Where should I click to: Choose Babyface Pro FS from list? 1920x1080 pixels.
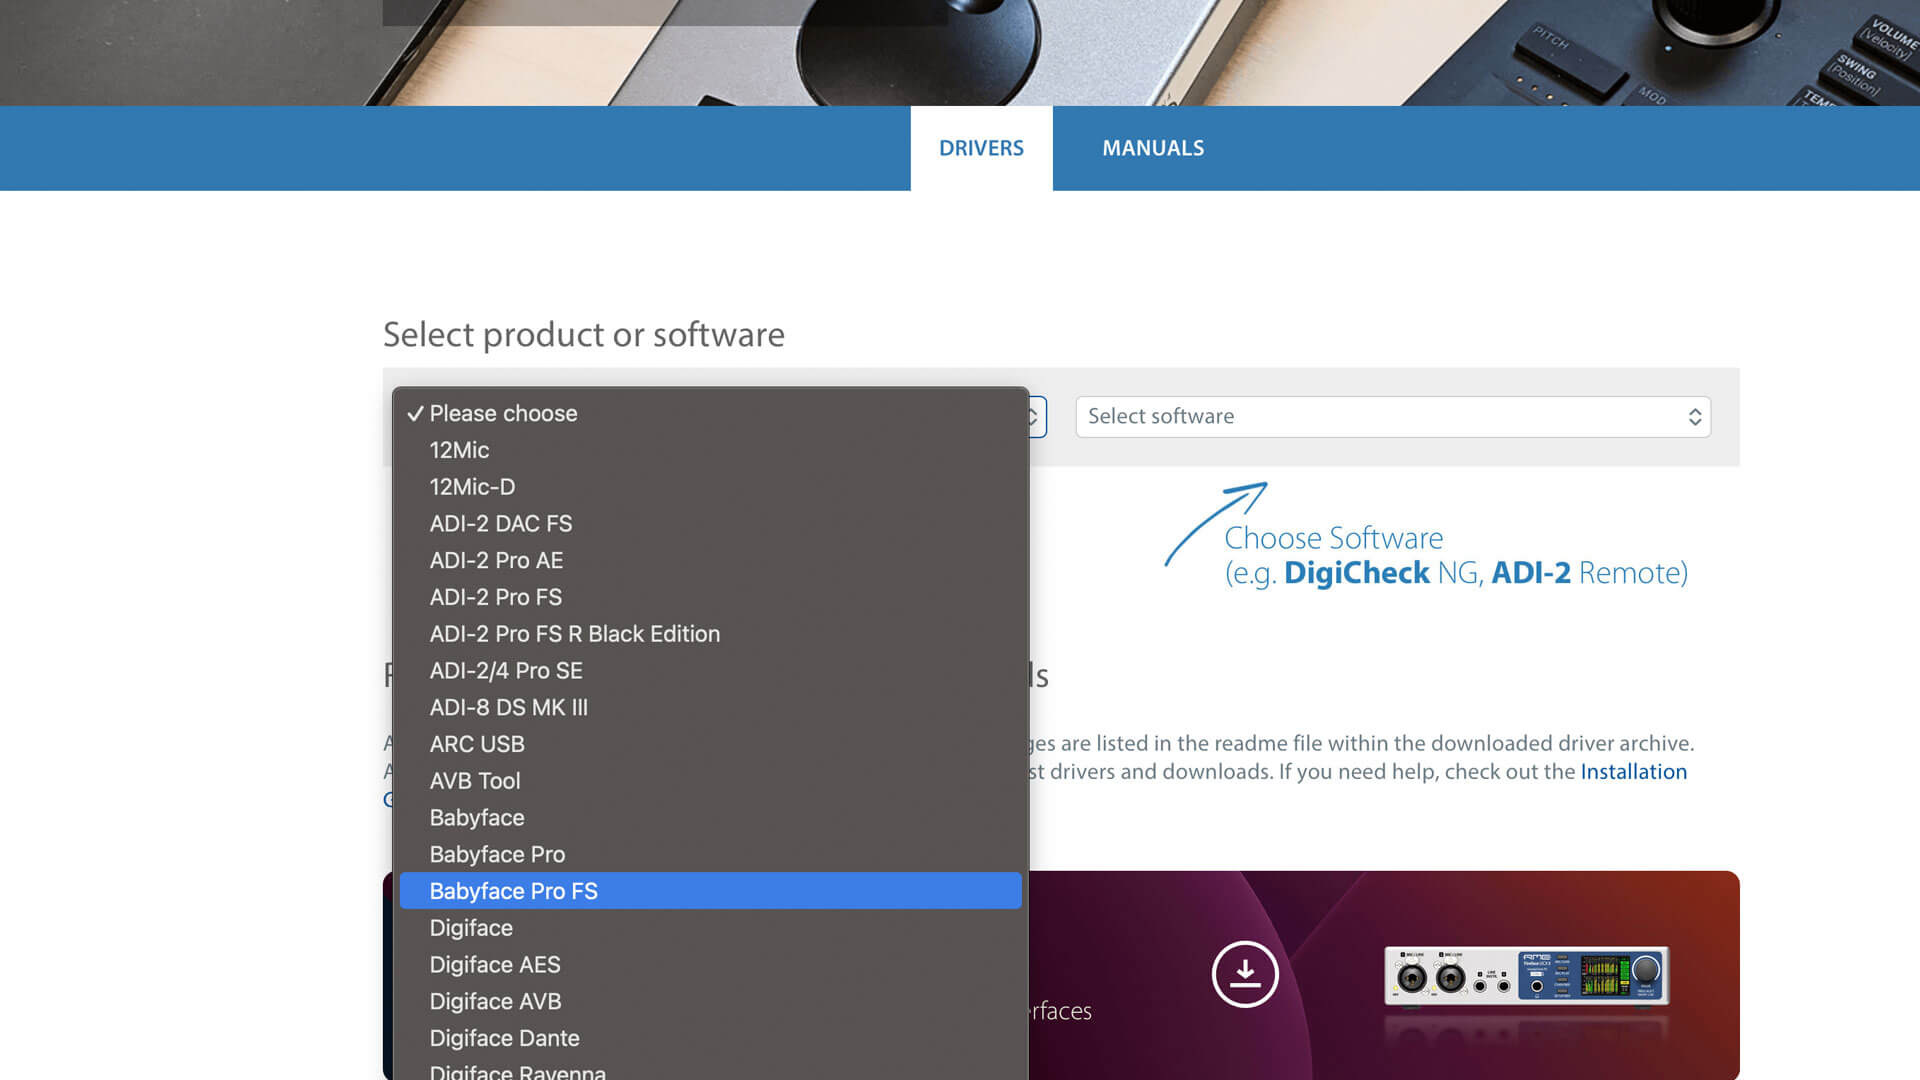coord(513,891)
